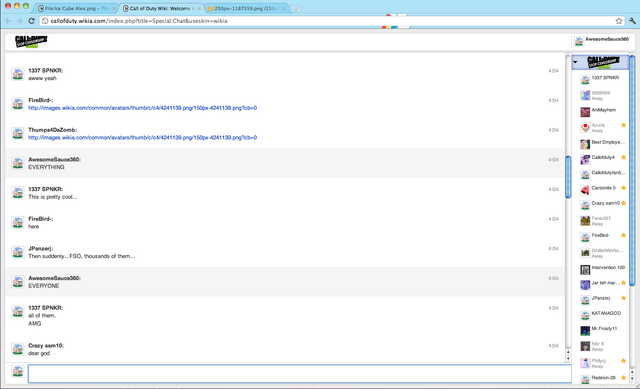Open a new browser tab
The height and width of the screenshot is (389, 640).
296,8
